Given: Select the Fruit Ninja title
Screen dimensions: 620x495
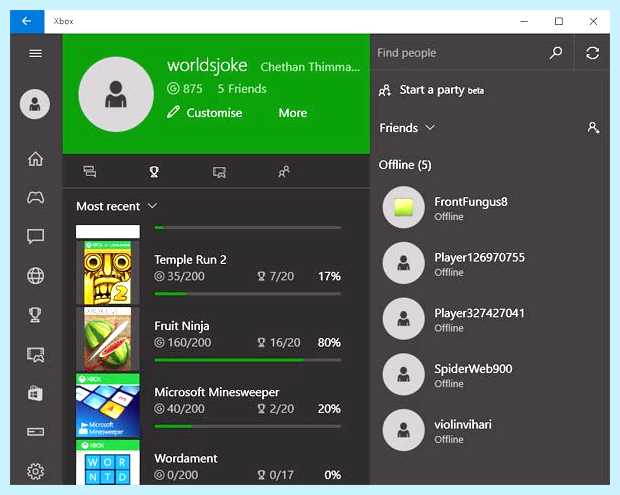Looking at the screenshot, I should [x=182, y=326].
